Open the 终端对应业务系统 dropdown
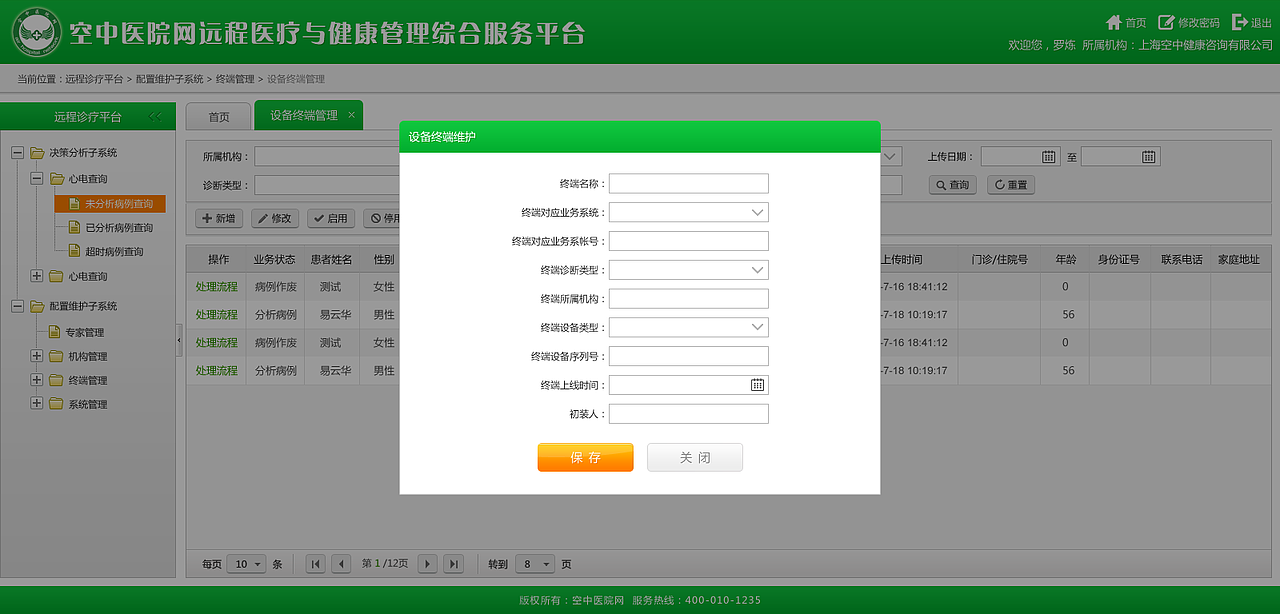1280x614 pixels. (x=689, y=213)
